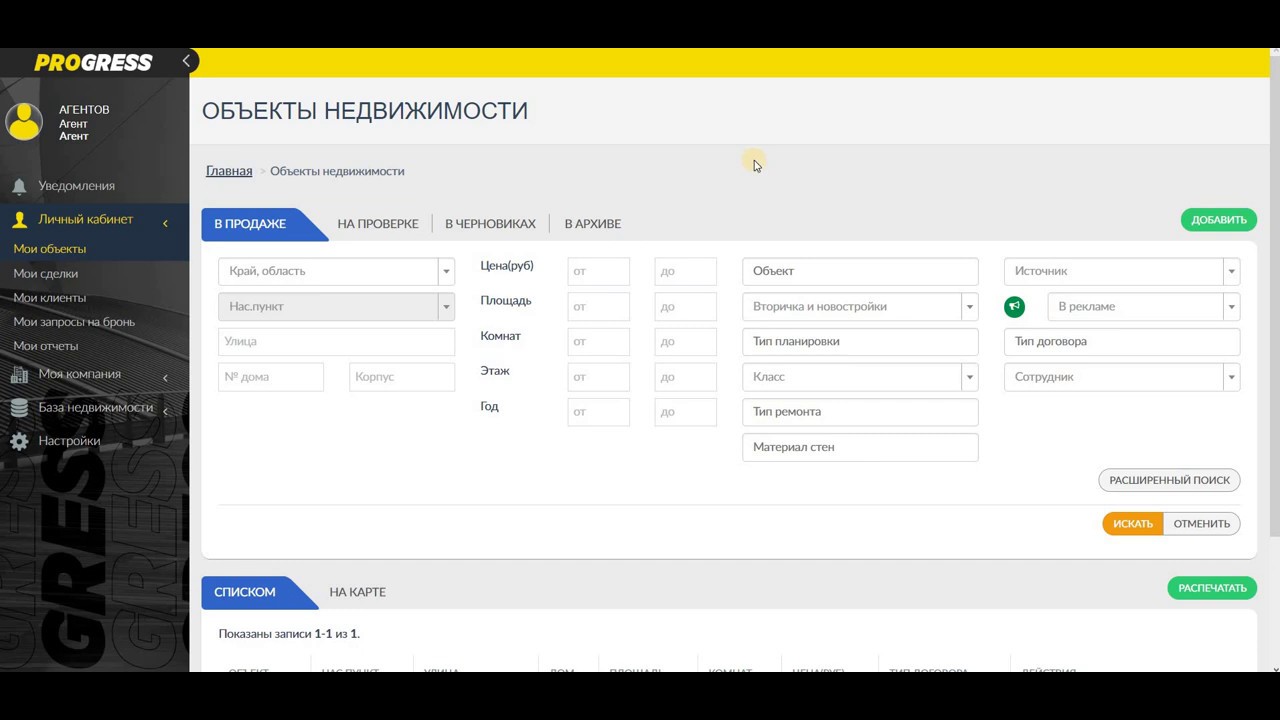Go to Мои запросы на бронь
This screenshot has width=1280, height=720.
[x=74, y=322]
